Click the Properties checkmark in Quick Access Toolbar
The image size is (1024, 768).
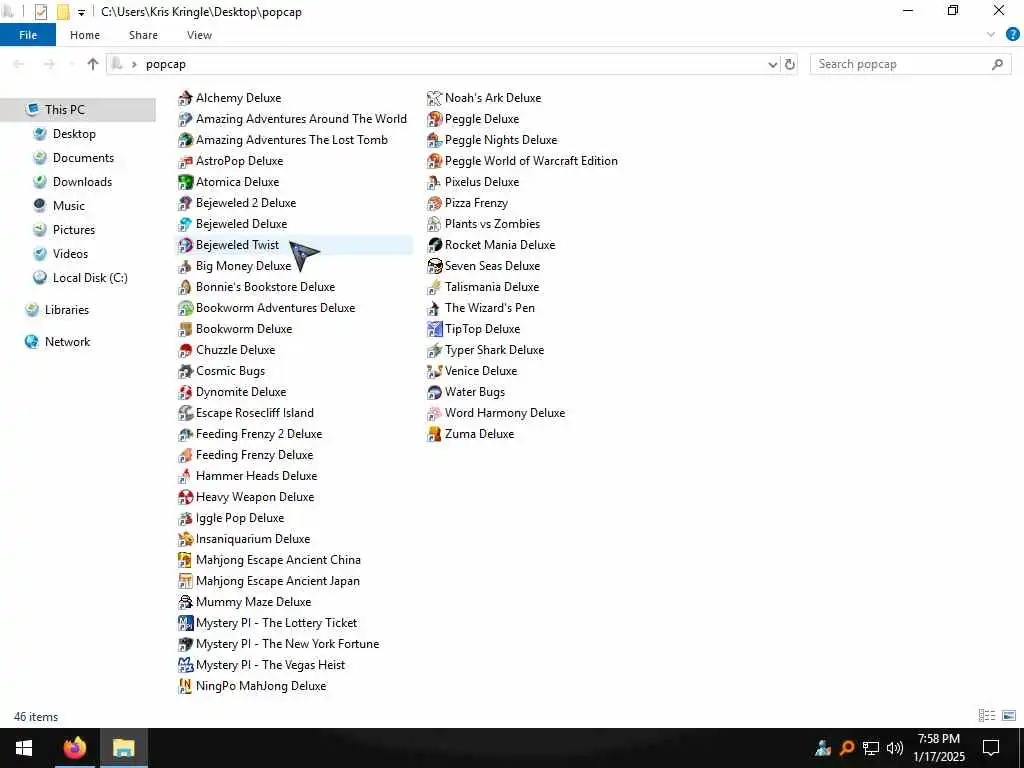click(40, 12)
